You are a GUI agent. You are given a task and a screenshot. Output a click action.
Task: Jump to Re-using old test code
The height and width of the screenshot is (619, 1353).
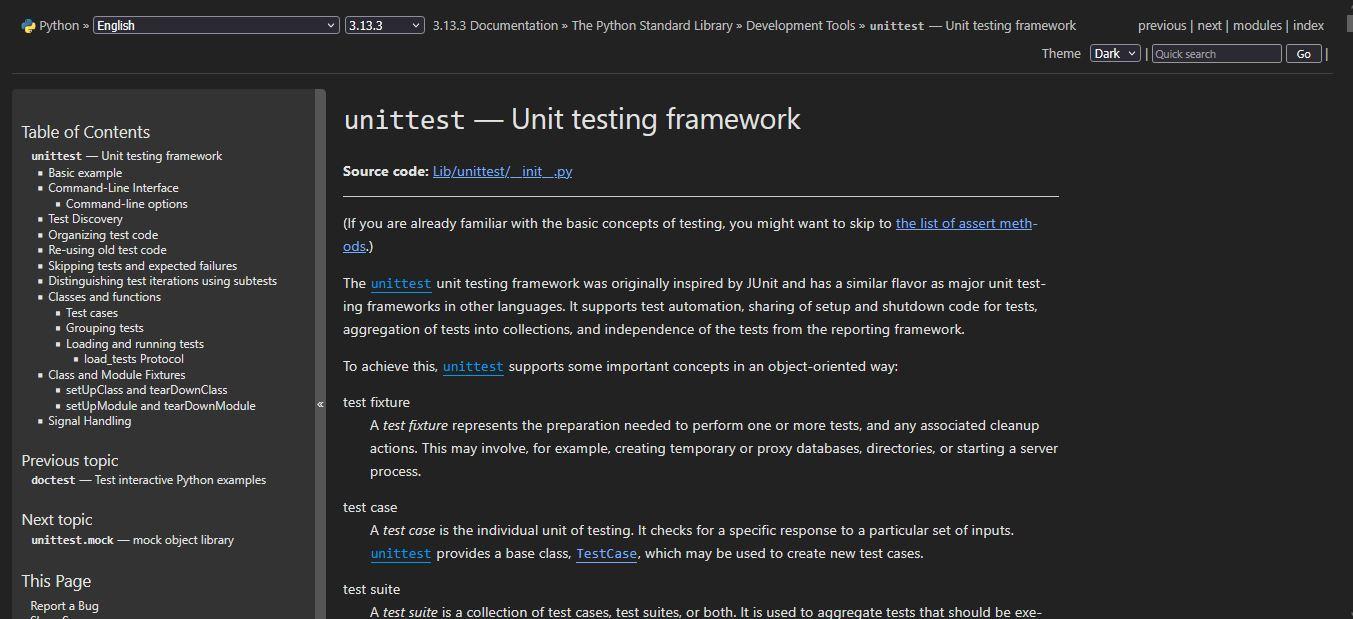[x=107, y=250]
